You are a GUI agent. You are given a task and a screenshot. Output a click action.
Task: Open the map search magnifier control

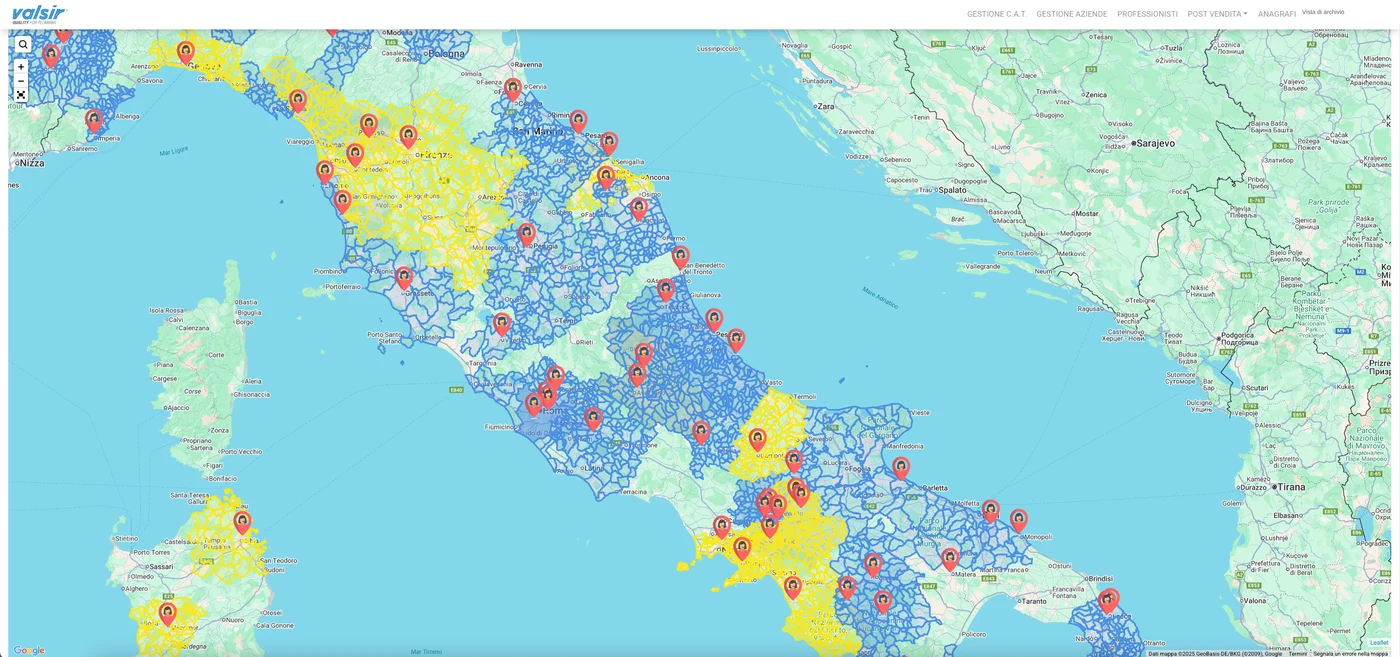[23, 45]
